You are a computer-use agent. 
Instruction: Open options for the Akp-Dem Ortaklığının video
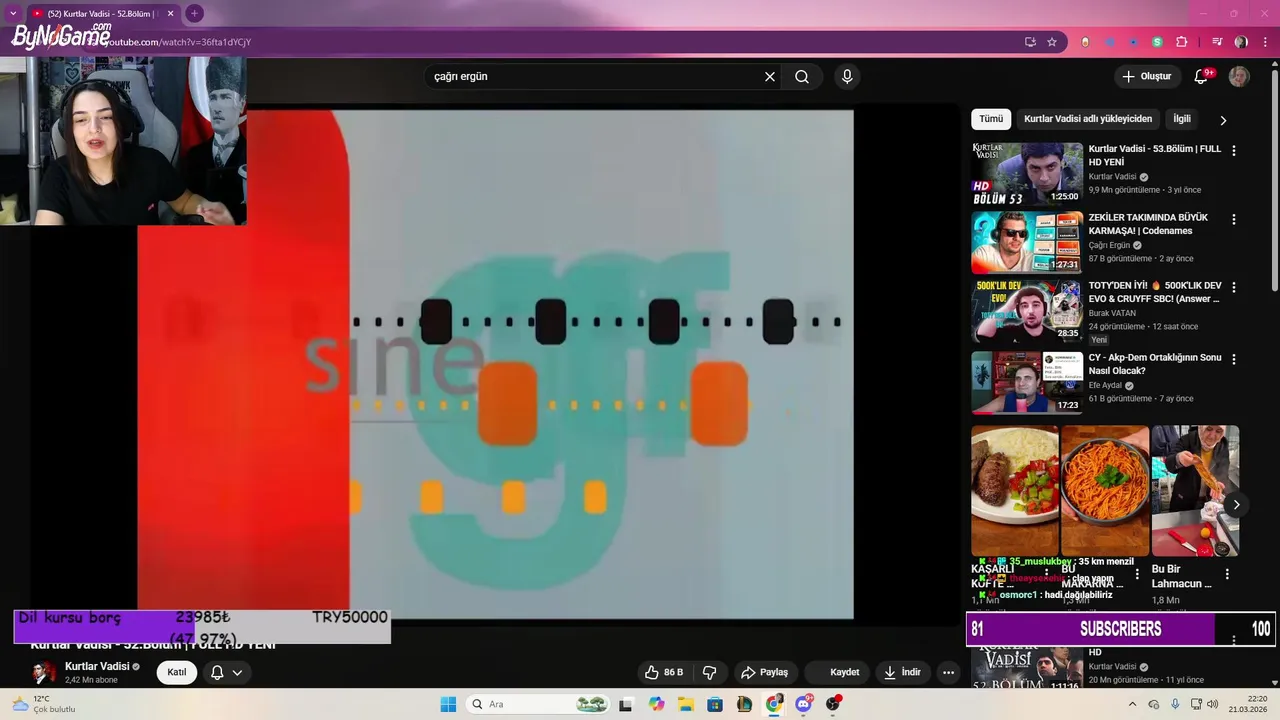tap(1233, 359)
